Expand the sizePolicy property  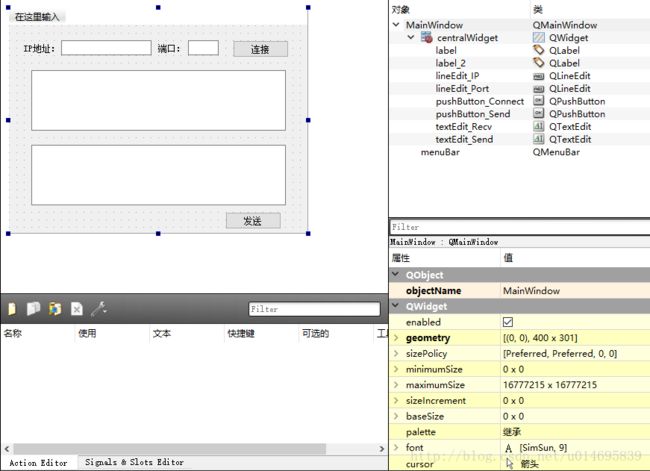(396, 353)
